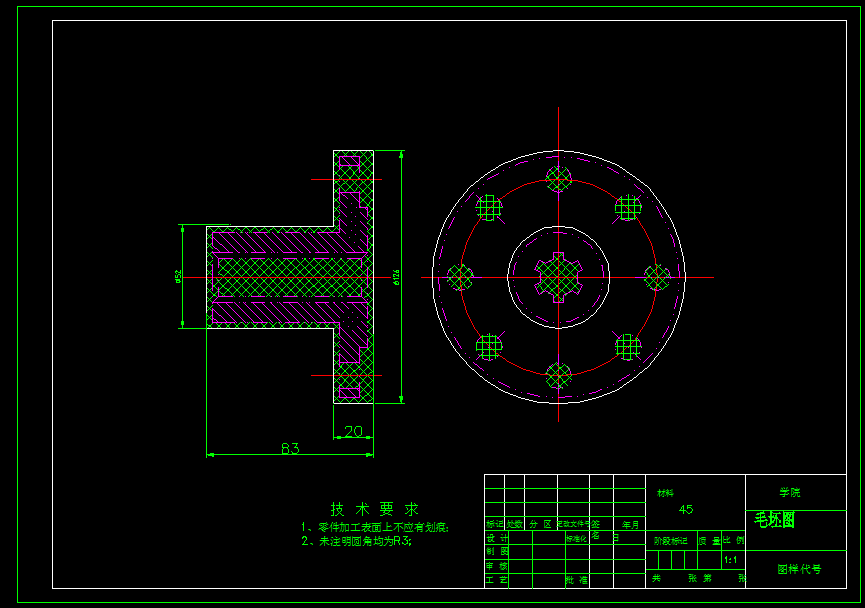The width and height of the screenshot is (865, 608).
Task: Click the 工艺 row label
Action: pyautogui.click(x=497, y=580)
